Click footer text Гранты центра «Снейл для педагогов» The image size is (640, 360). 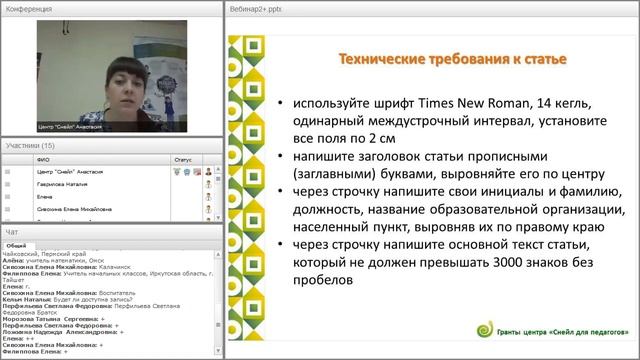(x=562, y=332)
